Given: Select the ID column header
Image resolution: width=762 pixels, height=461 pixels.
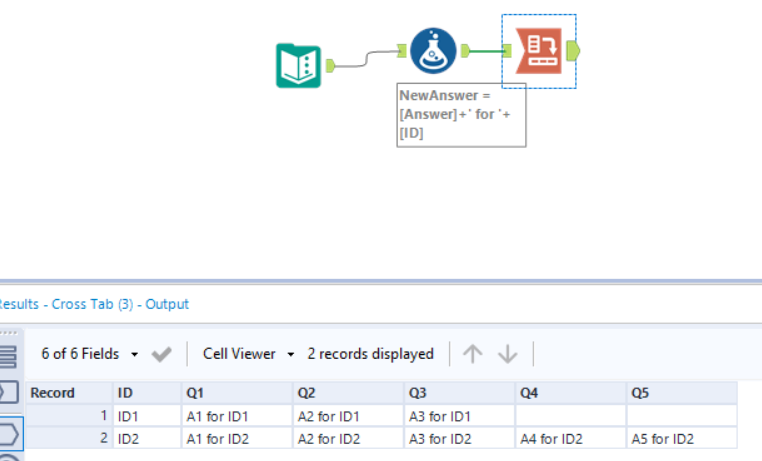Looking at the screenshot, I should 146,393.
